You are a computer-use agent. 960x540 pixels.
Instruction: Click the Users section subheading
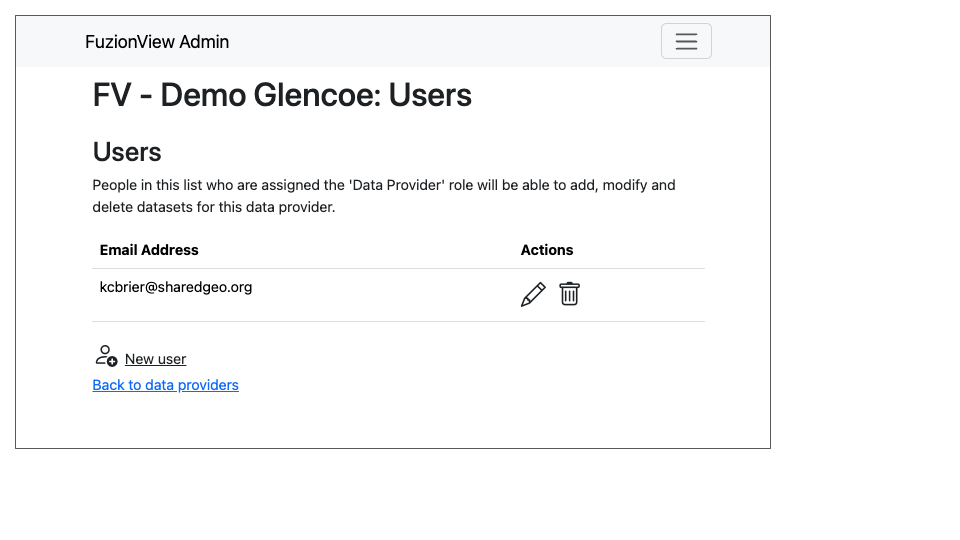click(x=127, y=152)
